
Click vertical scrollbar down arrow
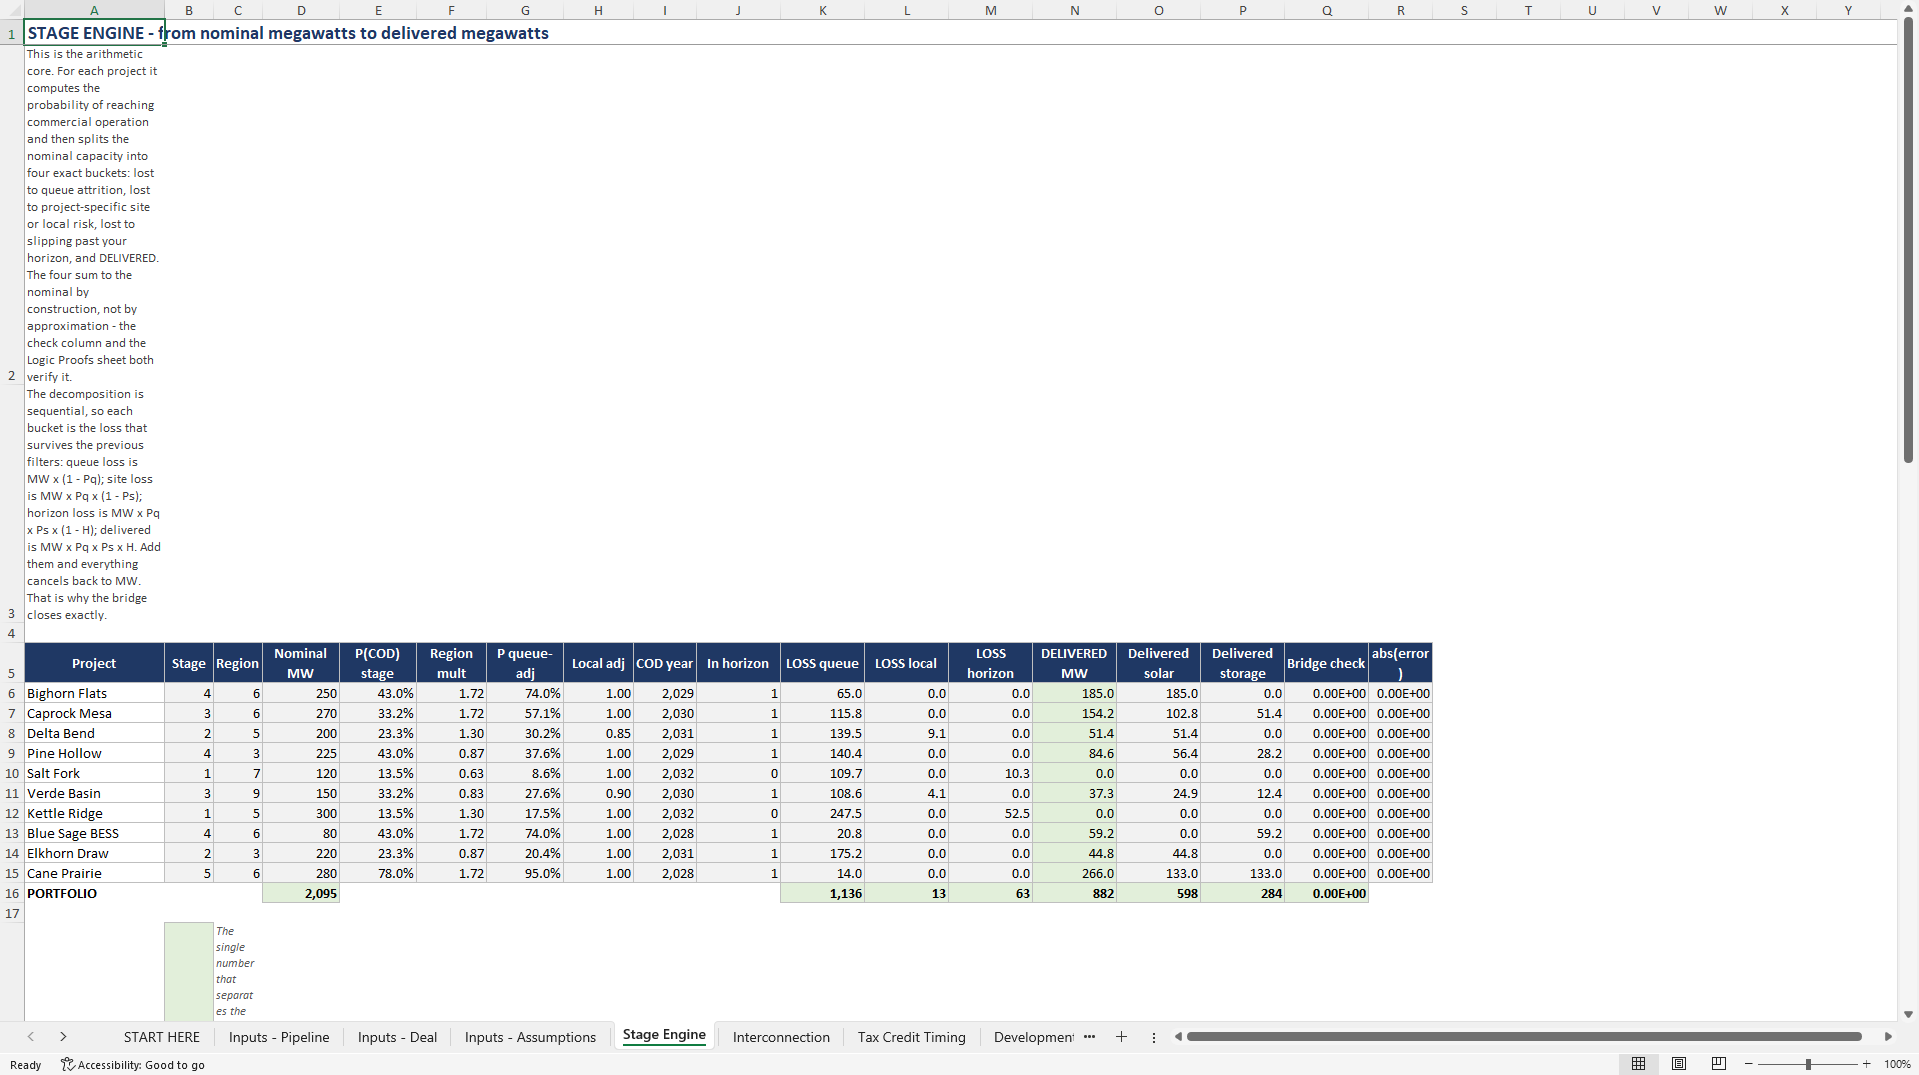[1908, 1014]
